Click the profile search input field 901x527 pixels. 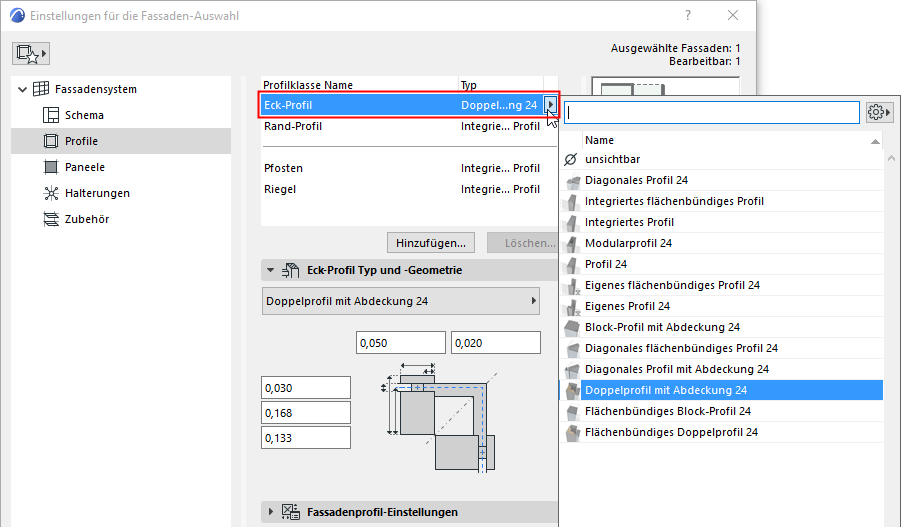click(x=712, y=112)
